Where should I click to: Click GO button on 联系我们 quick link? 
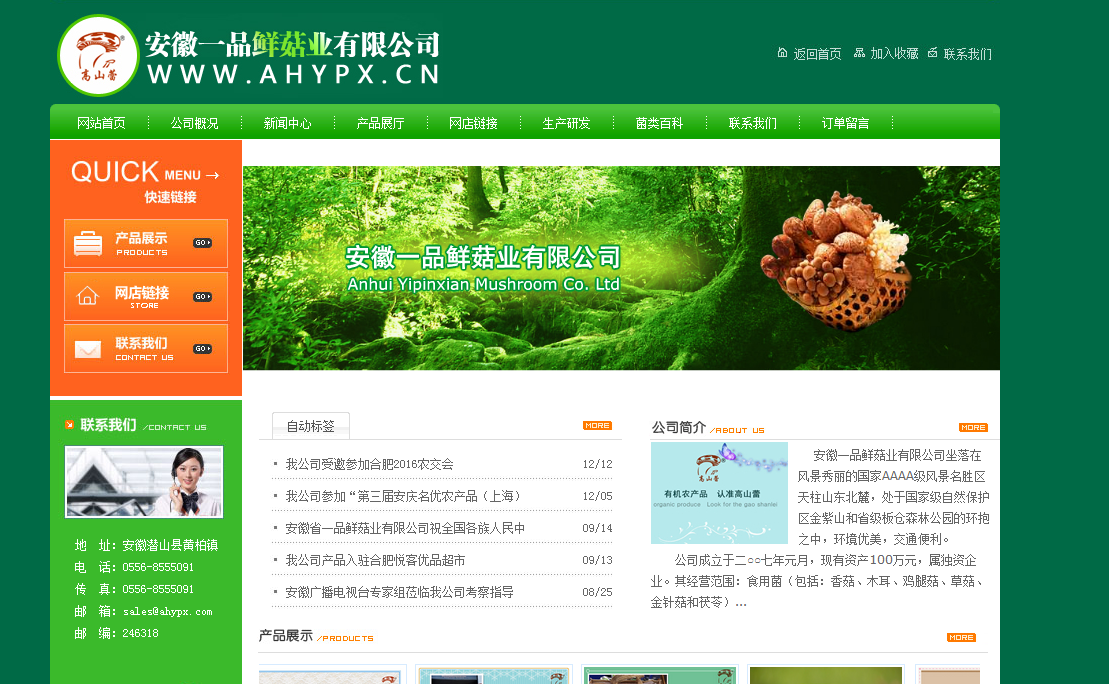(202, 349)
